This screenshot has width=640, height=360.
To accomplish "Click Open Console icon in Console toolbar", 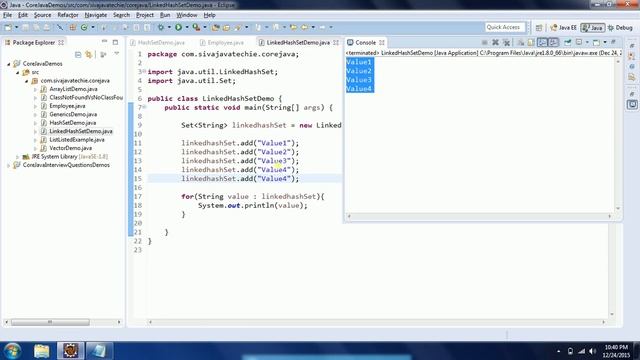I will click(x=596, y=42).
